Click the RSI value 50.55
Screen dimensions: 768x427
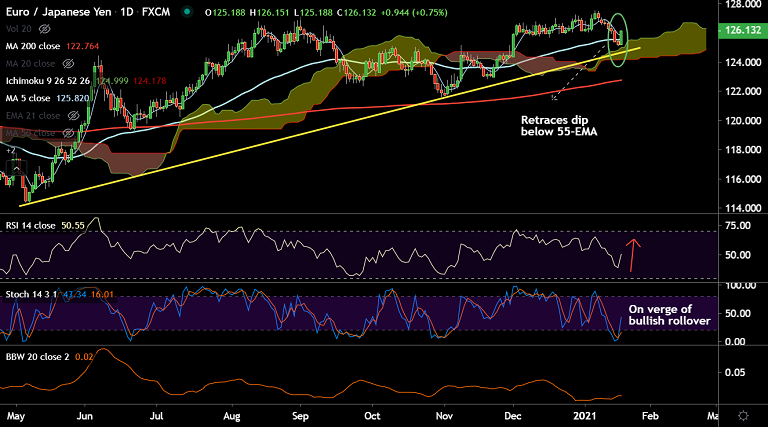tap(73, 226)
